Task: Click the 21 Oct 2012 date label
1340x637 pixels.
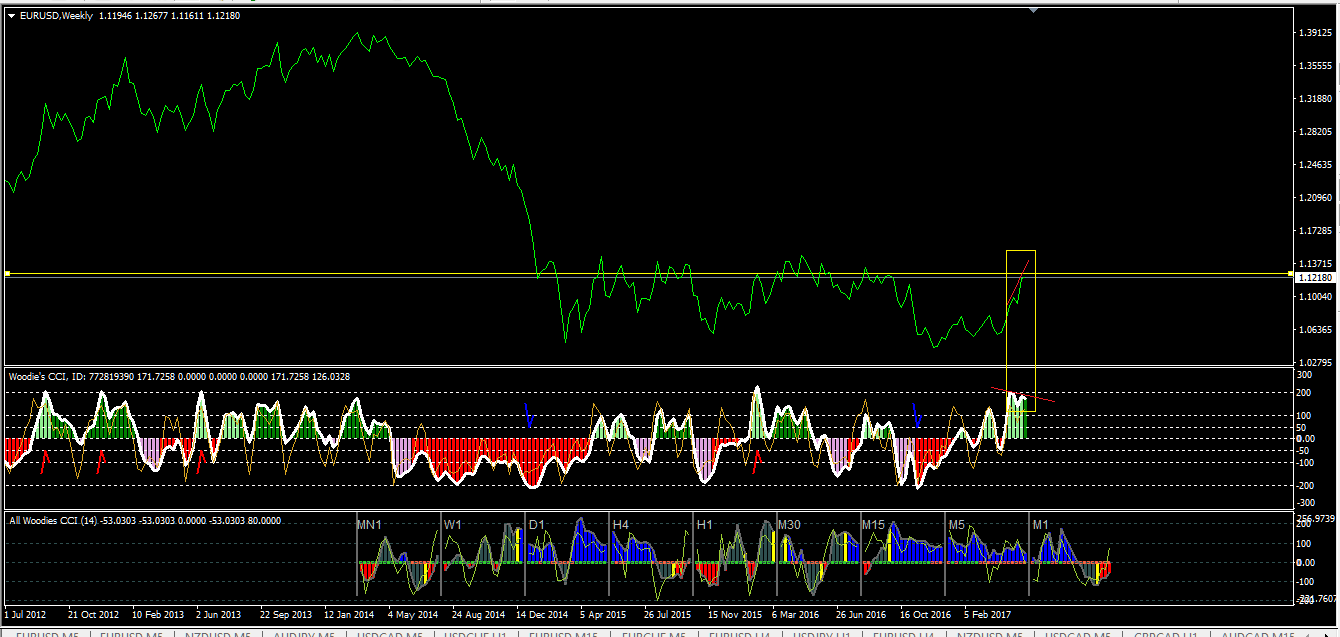Action: pyautogui.click(x=93, y=614)
